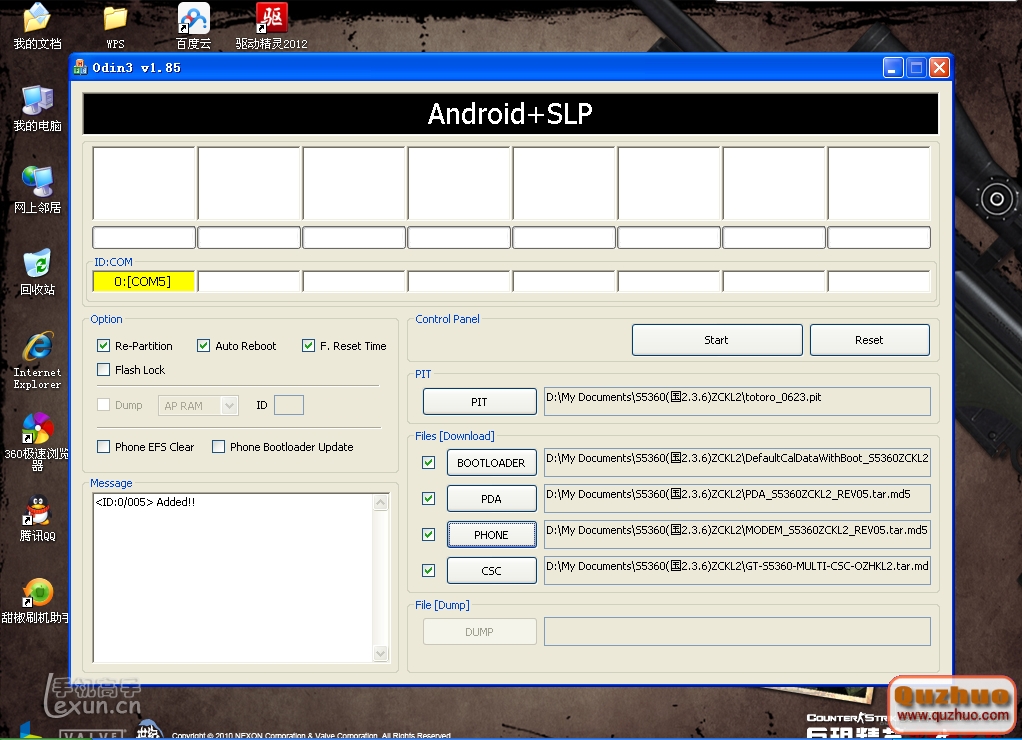Click the Start button in Control Panel
1022x740 pixels.
pos(716,340)
